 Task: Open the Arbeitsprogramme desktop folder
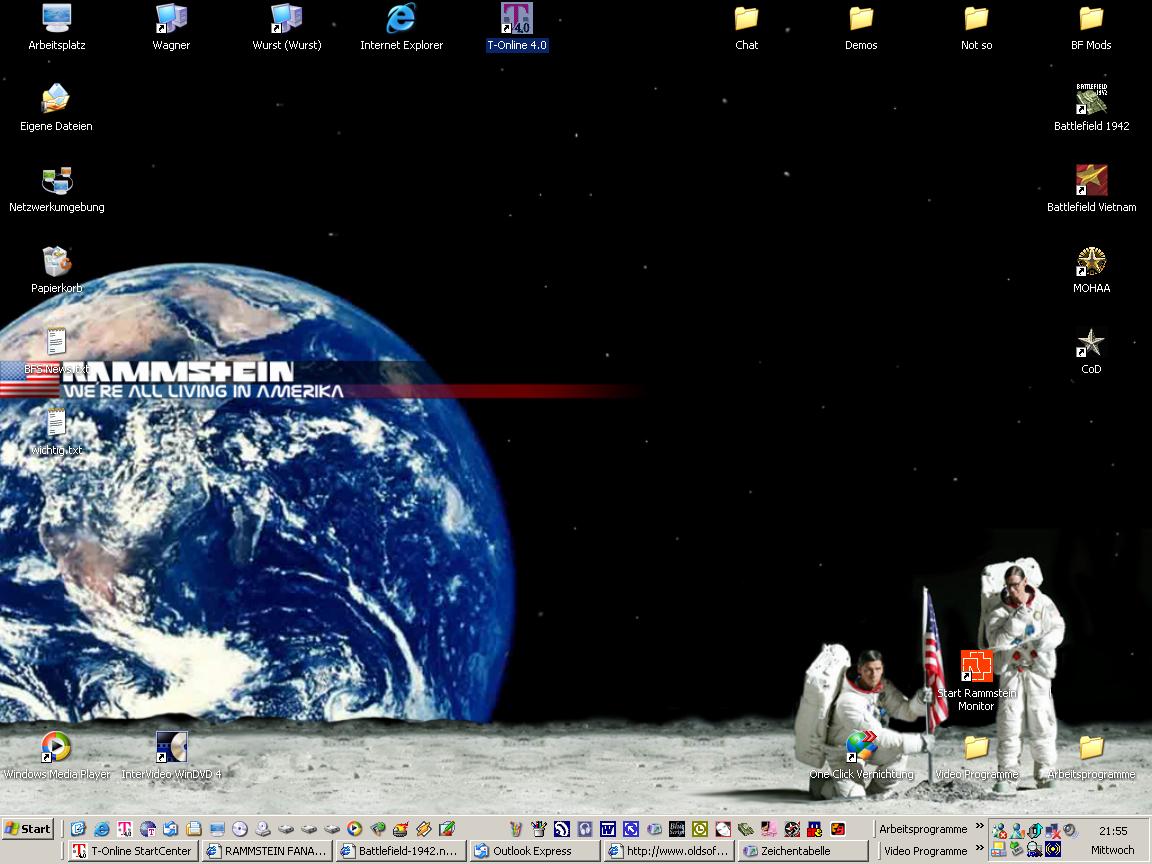pos(1091,757)
